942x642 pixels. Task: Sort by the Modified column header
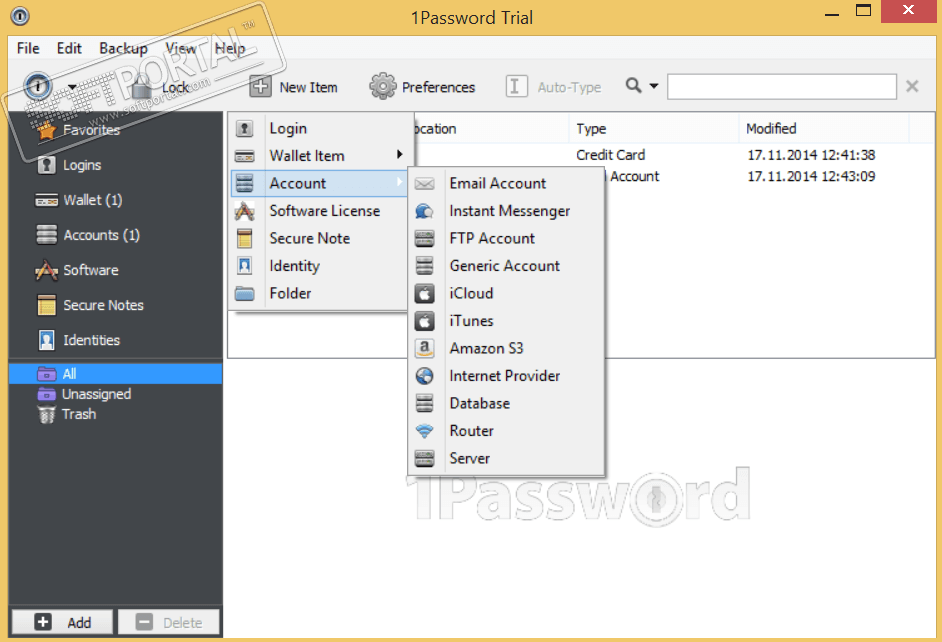pos(824,129)
